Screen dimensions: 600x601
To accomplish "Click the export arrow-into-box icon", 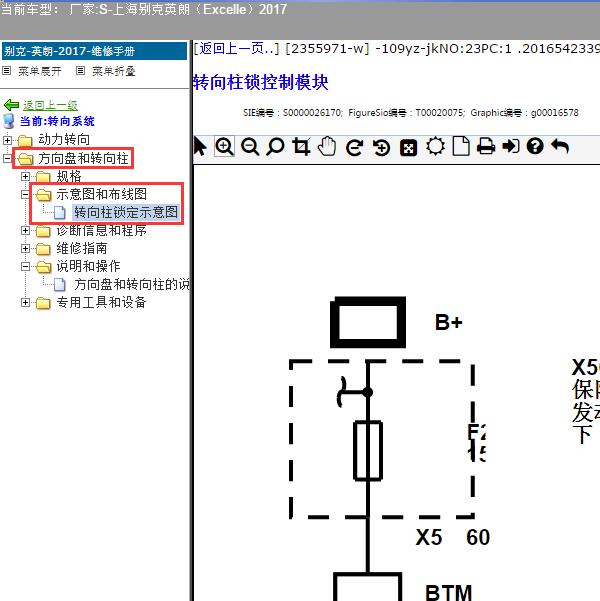I will coord(511,147).
